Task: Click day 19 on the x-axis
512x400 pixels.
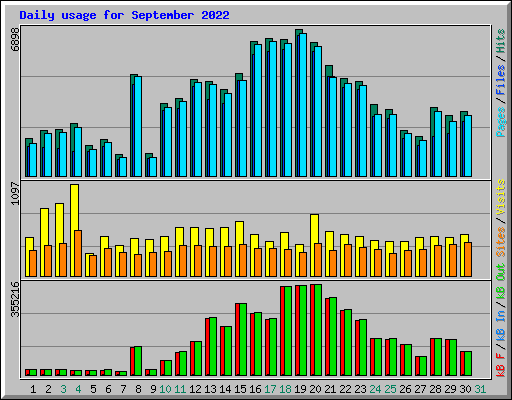Action: tap(300, 389)
